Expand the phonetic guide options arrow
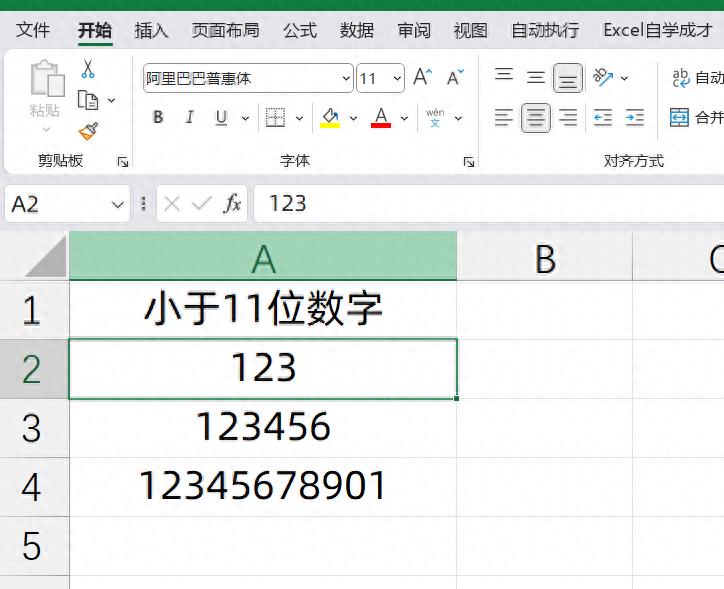Image resolution: width=724 pixels, height=589 pixels. tap(458, 119)
